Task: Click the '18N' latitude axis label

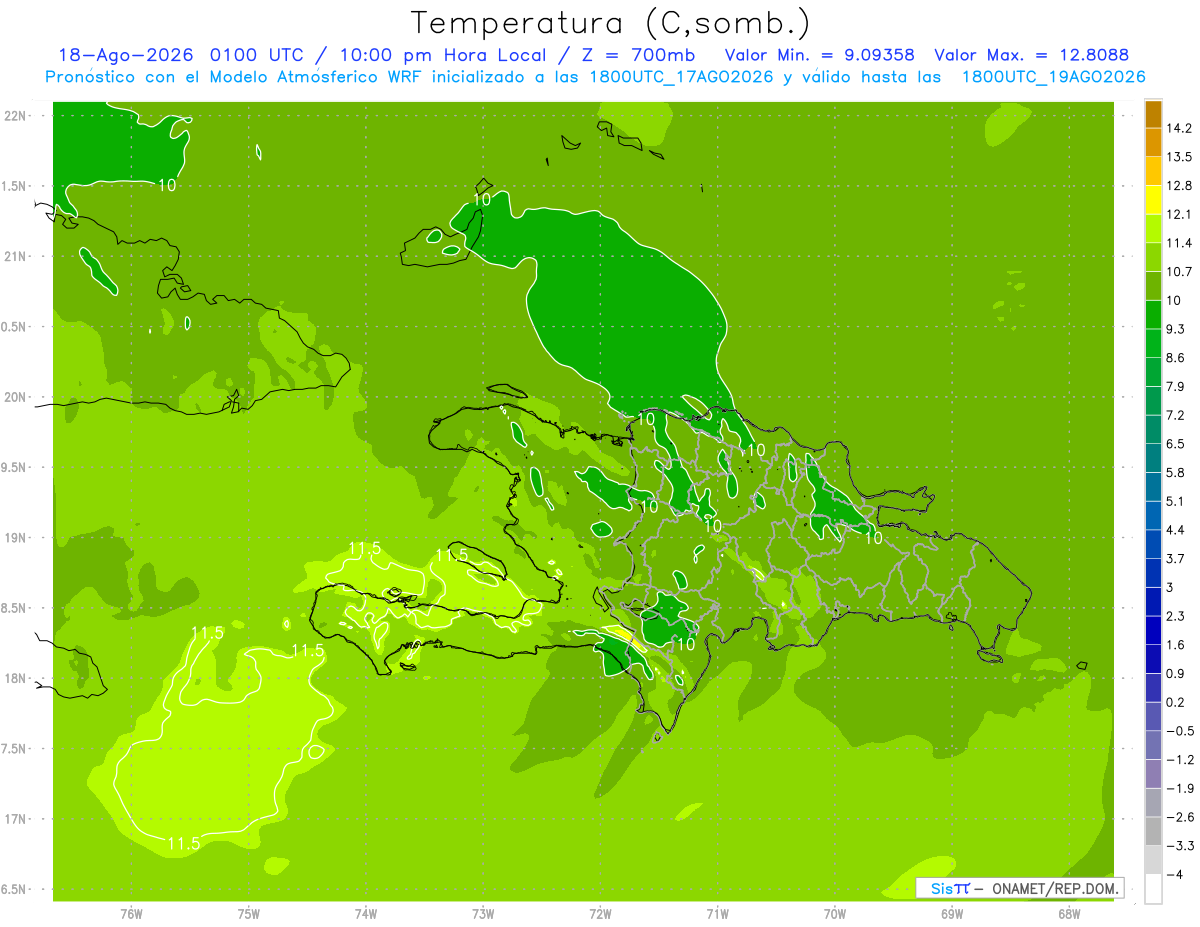Action: click(x=16, y=678)
